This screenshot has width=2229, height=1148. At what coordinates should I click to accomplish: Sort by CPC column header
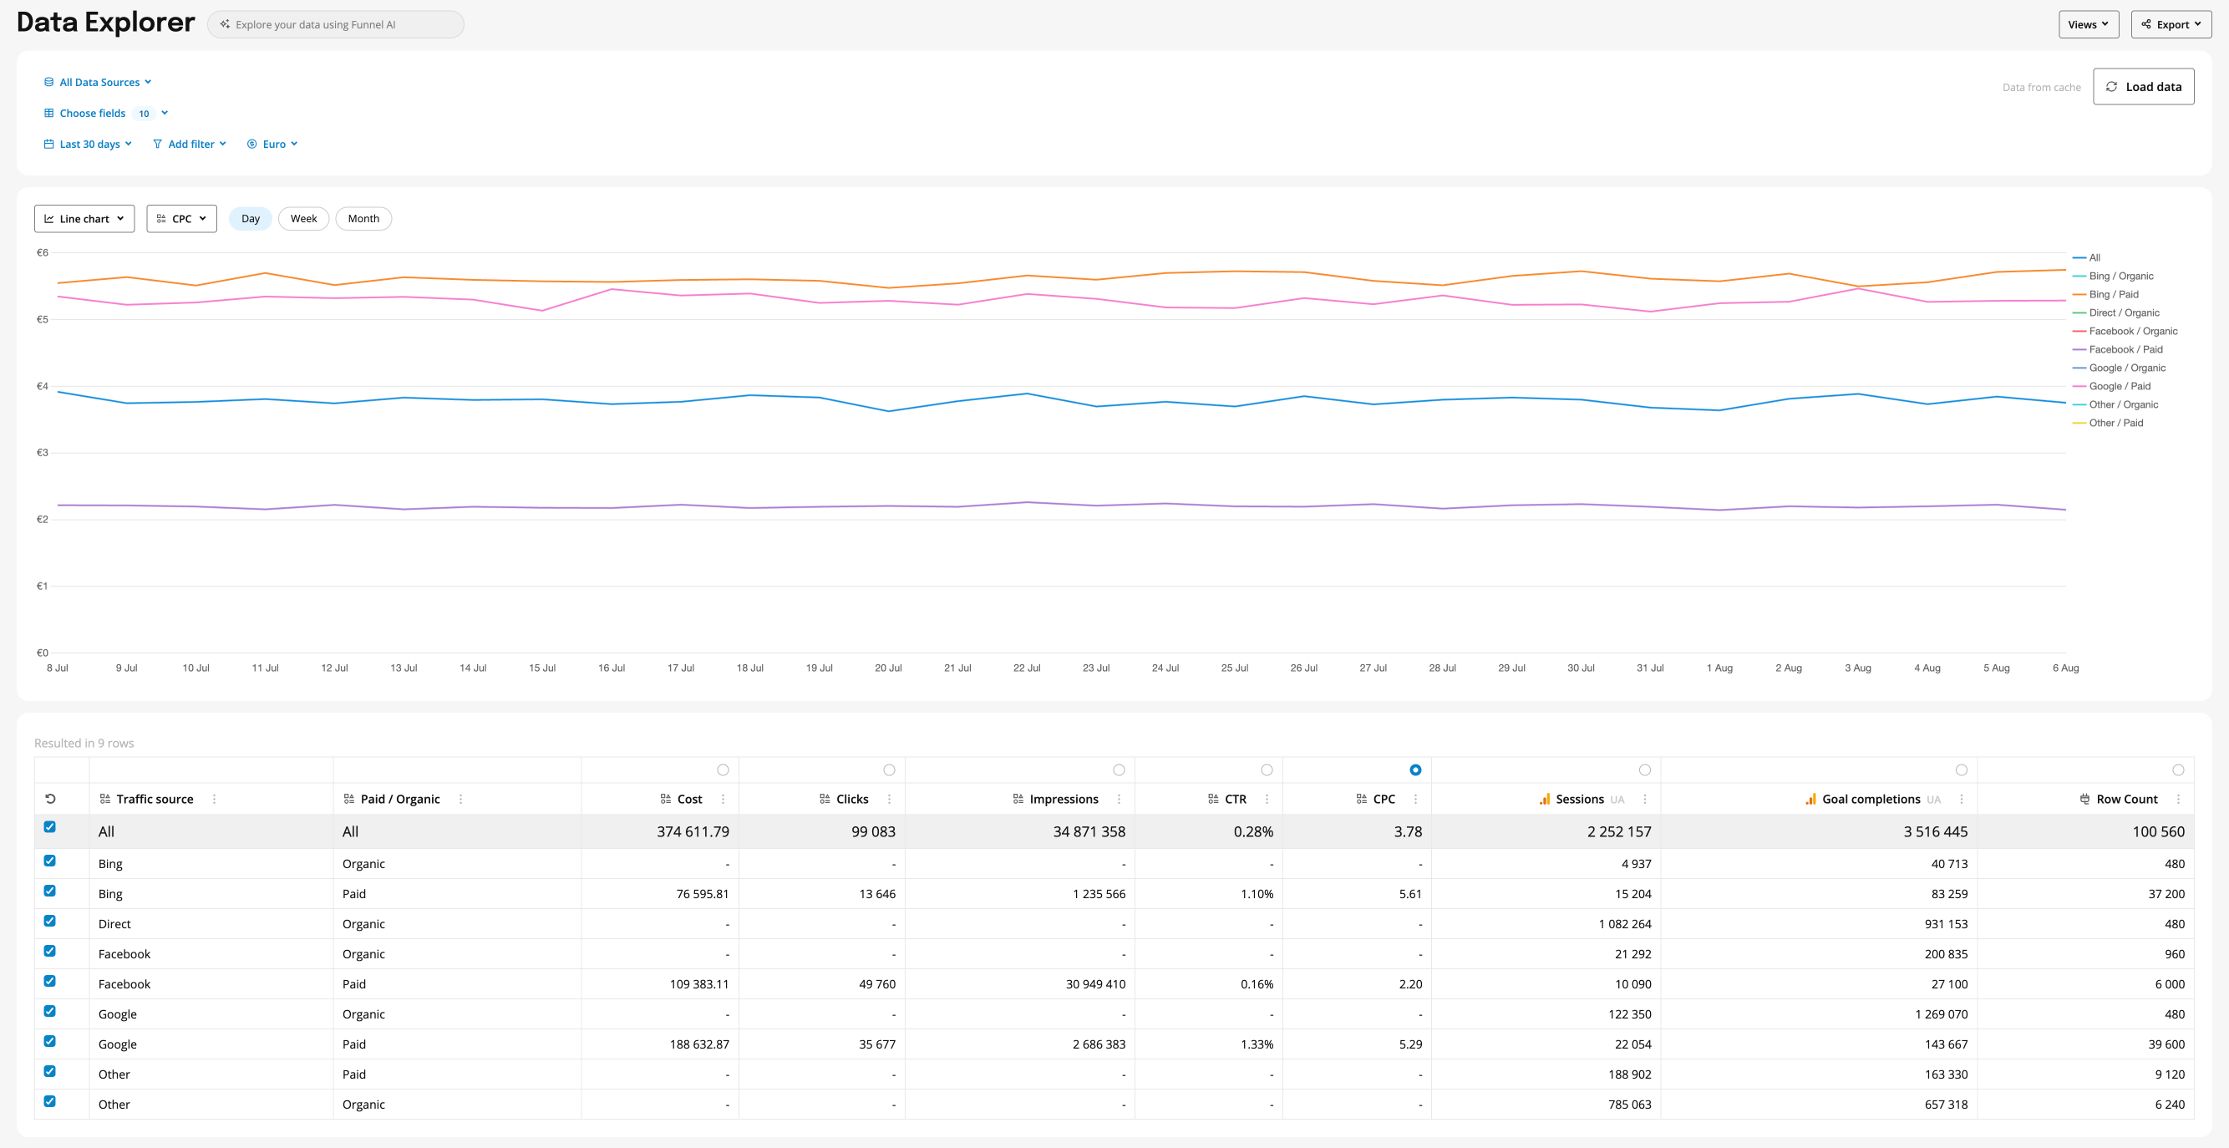[x=1384, y=799]
